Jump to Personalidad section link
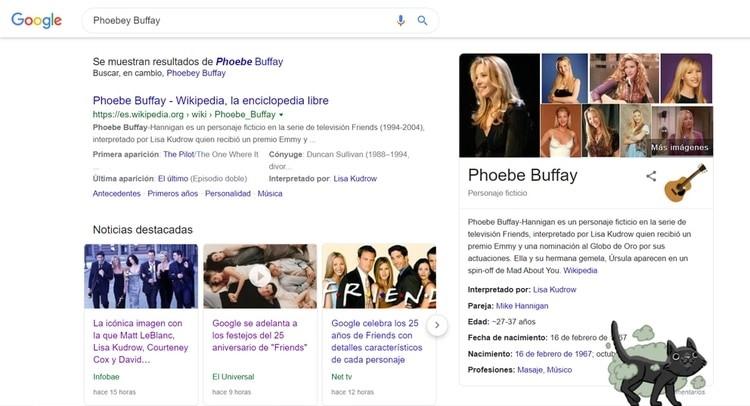 228,194
